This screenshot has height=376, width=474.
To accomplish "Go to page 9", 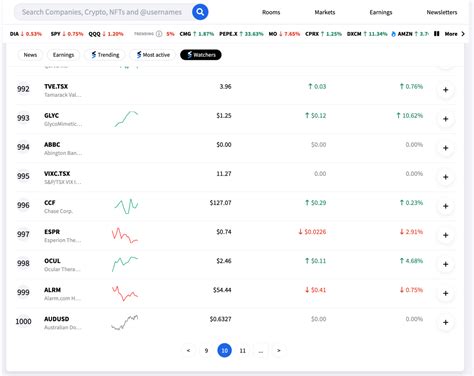I will click(x=206, y=350).
